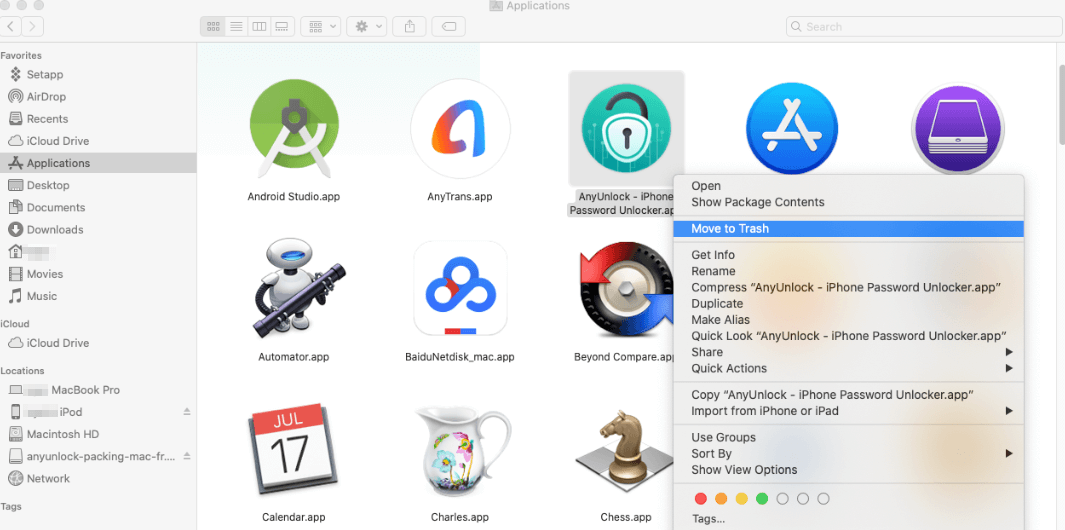1065x530 pixels.
Task: Open Setapp in the sidebar
Action: click(98, 74)
